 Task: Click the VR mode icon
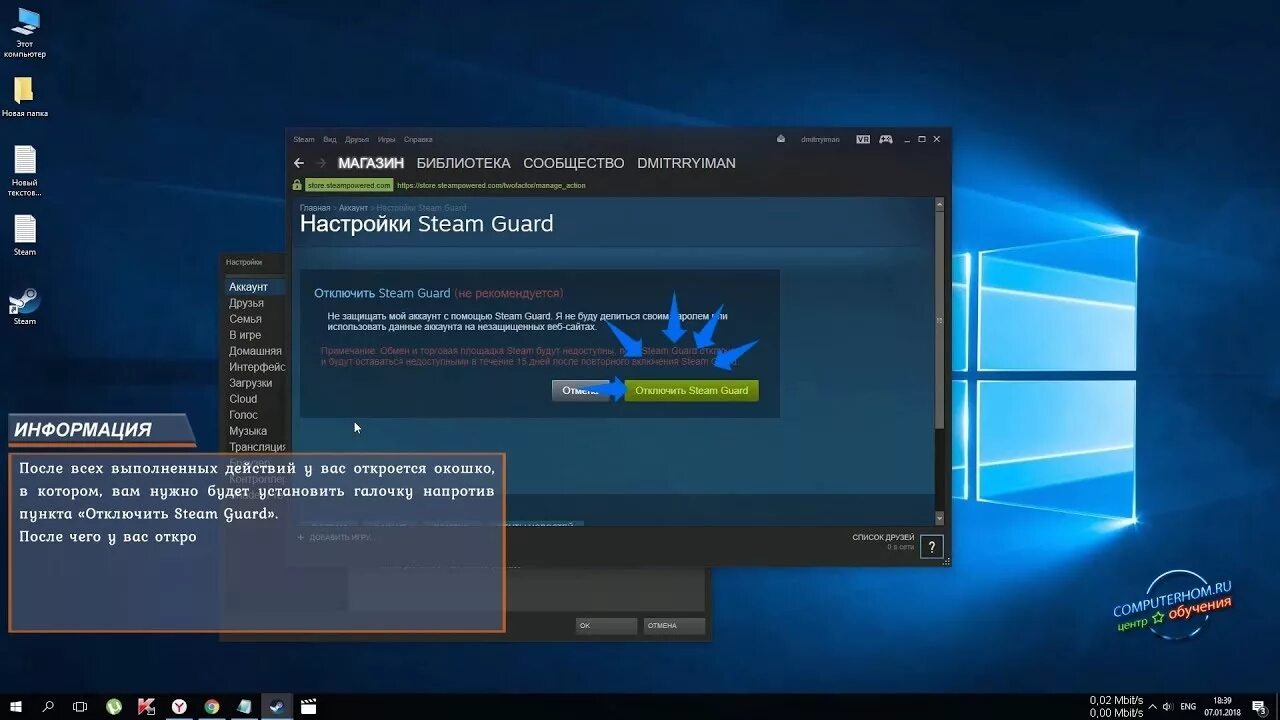(863, 139)
